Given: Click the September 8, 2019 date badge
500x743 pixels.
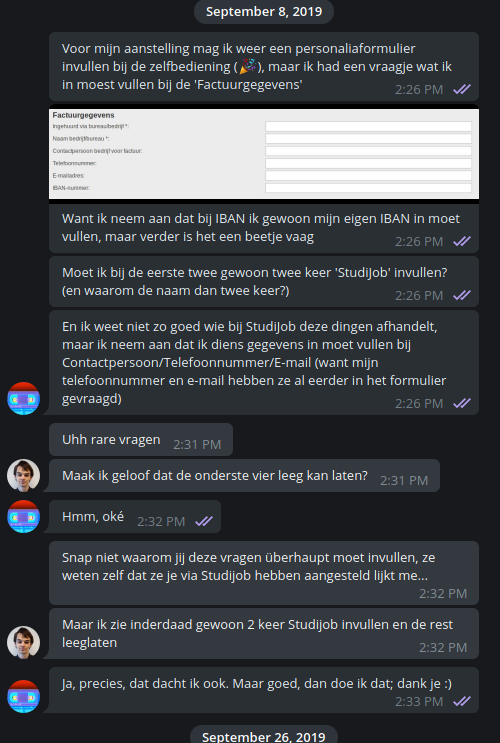Looking at the screenshot, I should (x=264, y=11).
